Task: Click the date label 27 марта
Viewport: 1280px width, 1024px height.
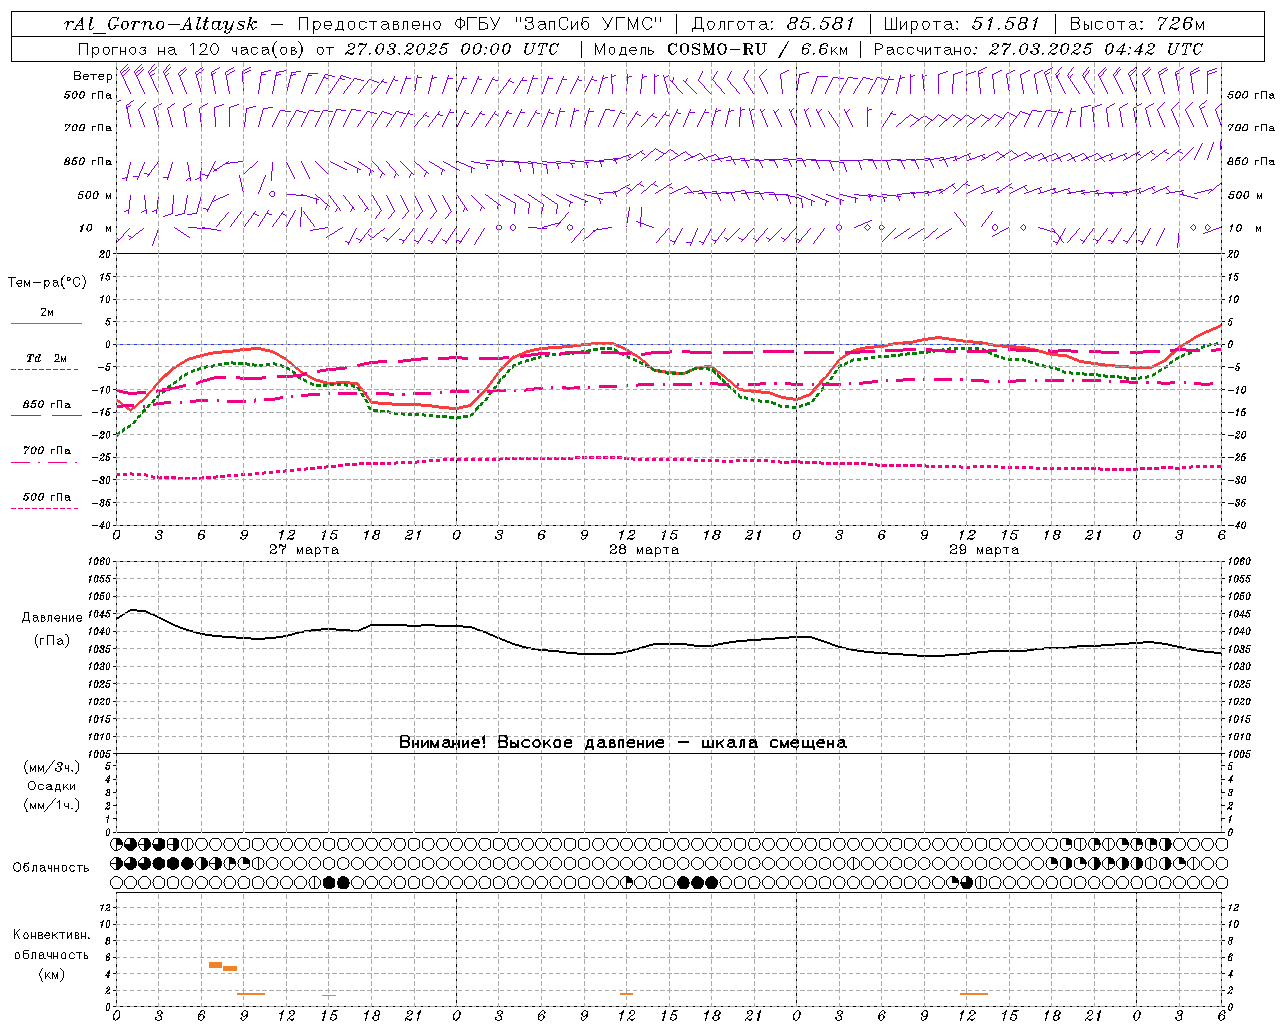Action: pyautogui.click(x=304, y=550)
